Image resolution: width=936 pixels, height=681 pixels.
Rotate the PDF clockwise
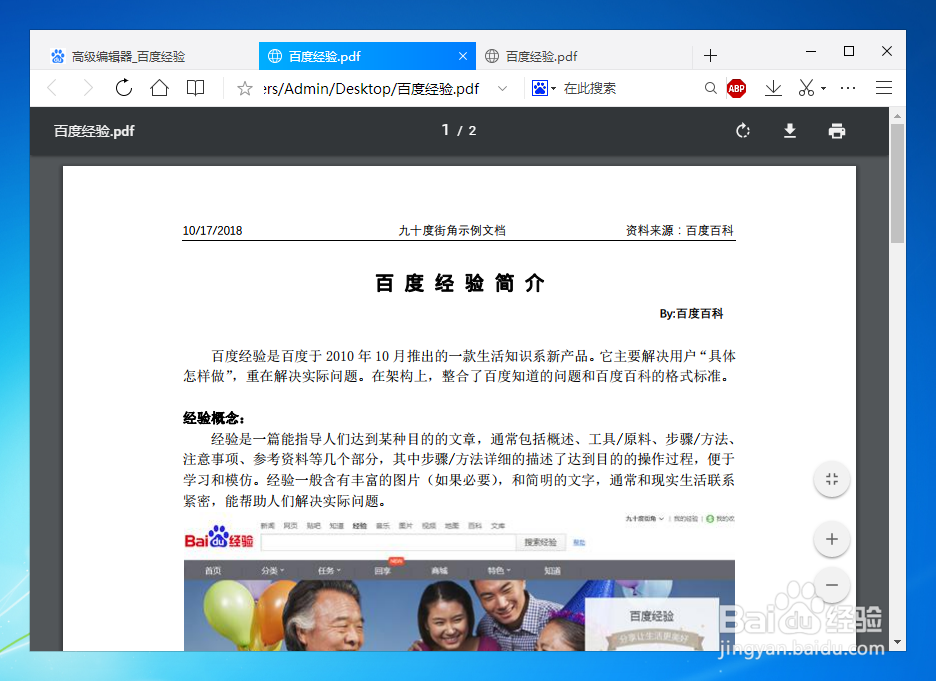pos(743,131)
